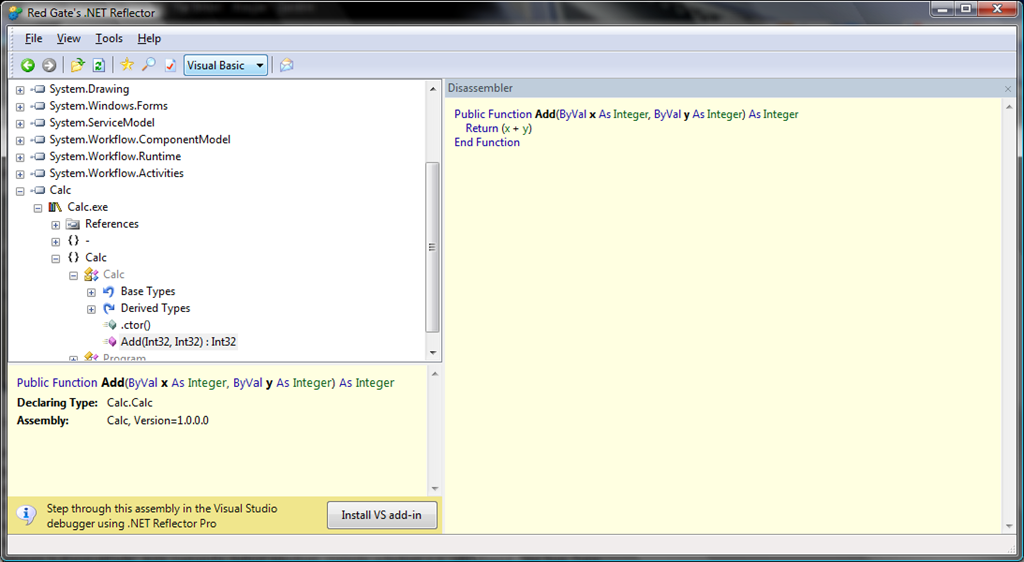Image resolution: width=1024 pixels, height=562 pixels.
Task: Expand the System.Workflow.Runtime node
Action: click(x=20, y=157)
